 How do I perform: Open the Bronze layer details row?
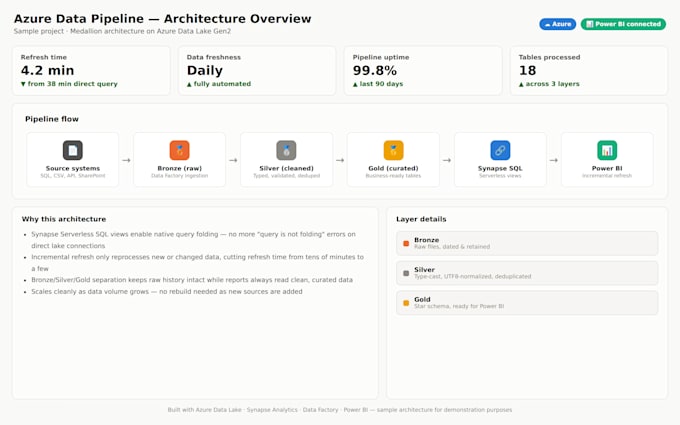coord(527,243)
